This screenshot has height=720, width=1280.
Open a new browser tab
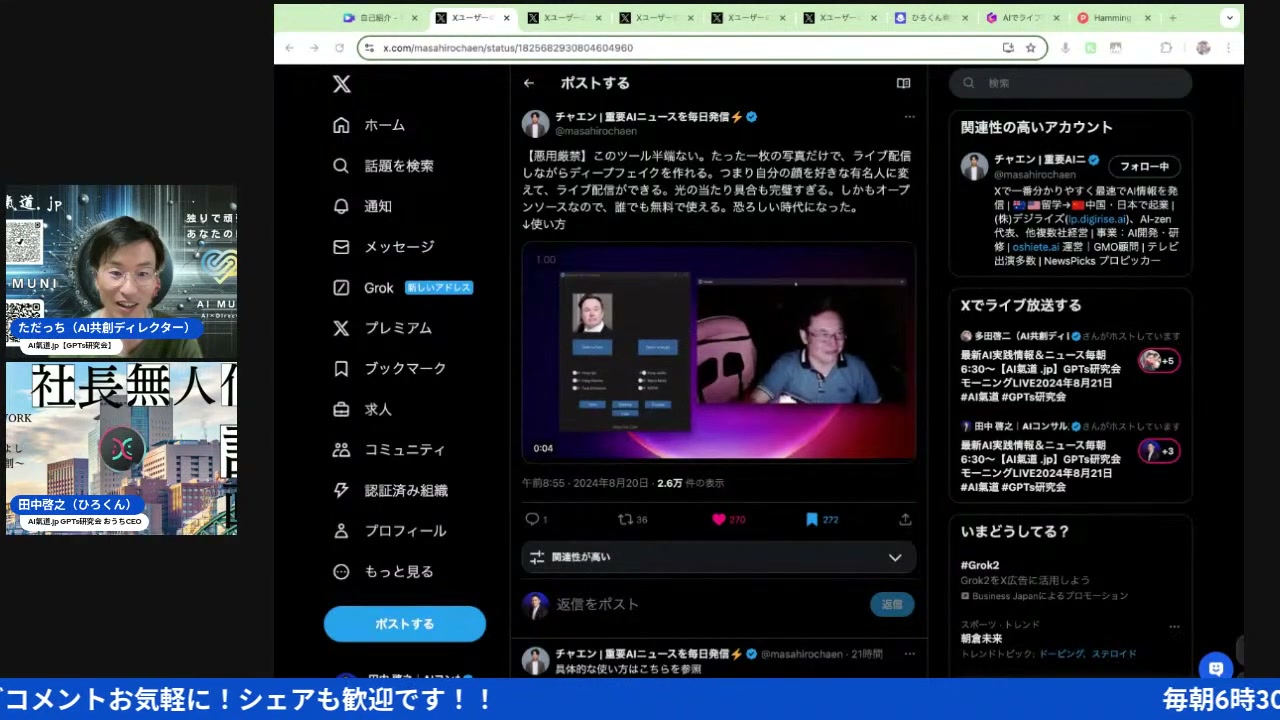[1173, 18]
